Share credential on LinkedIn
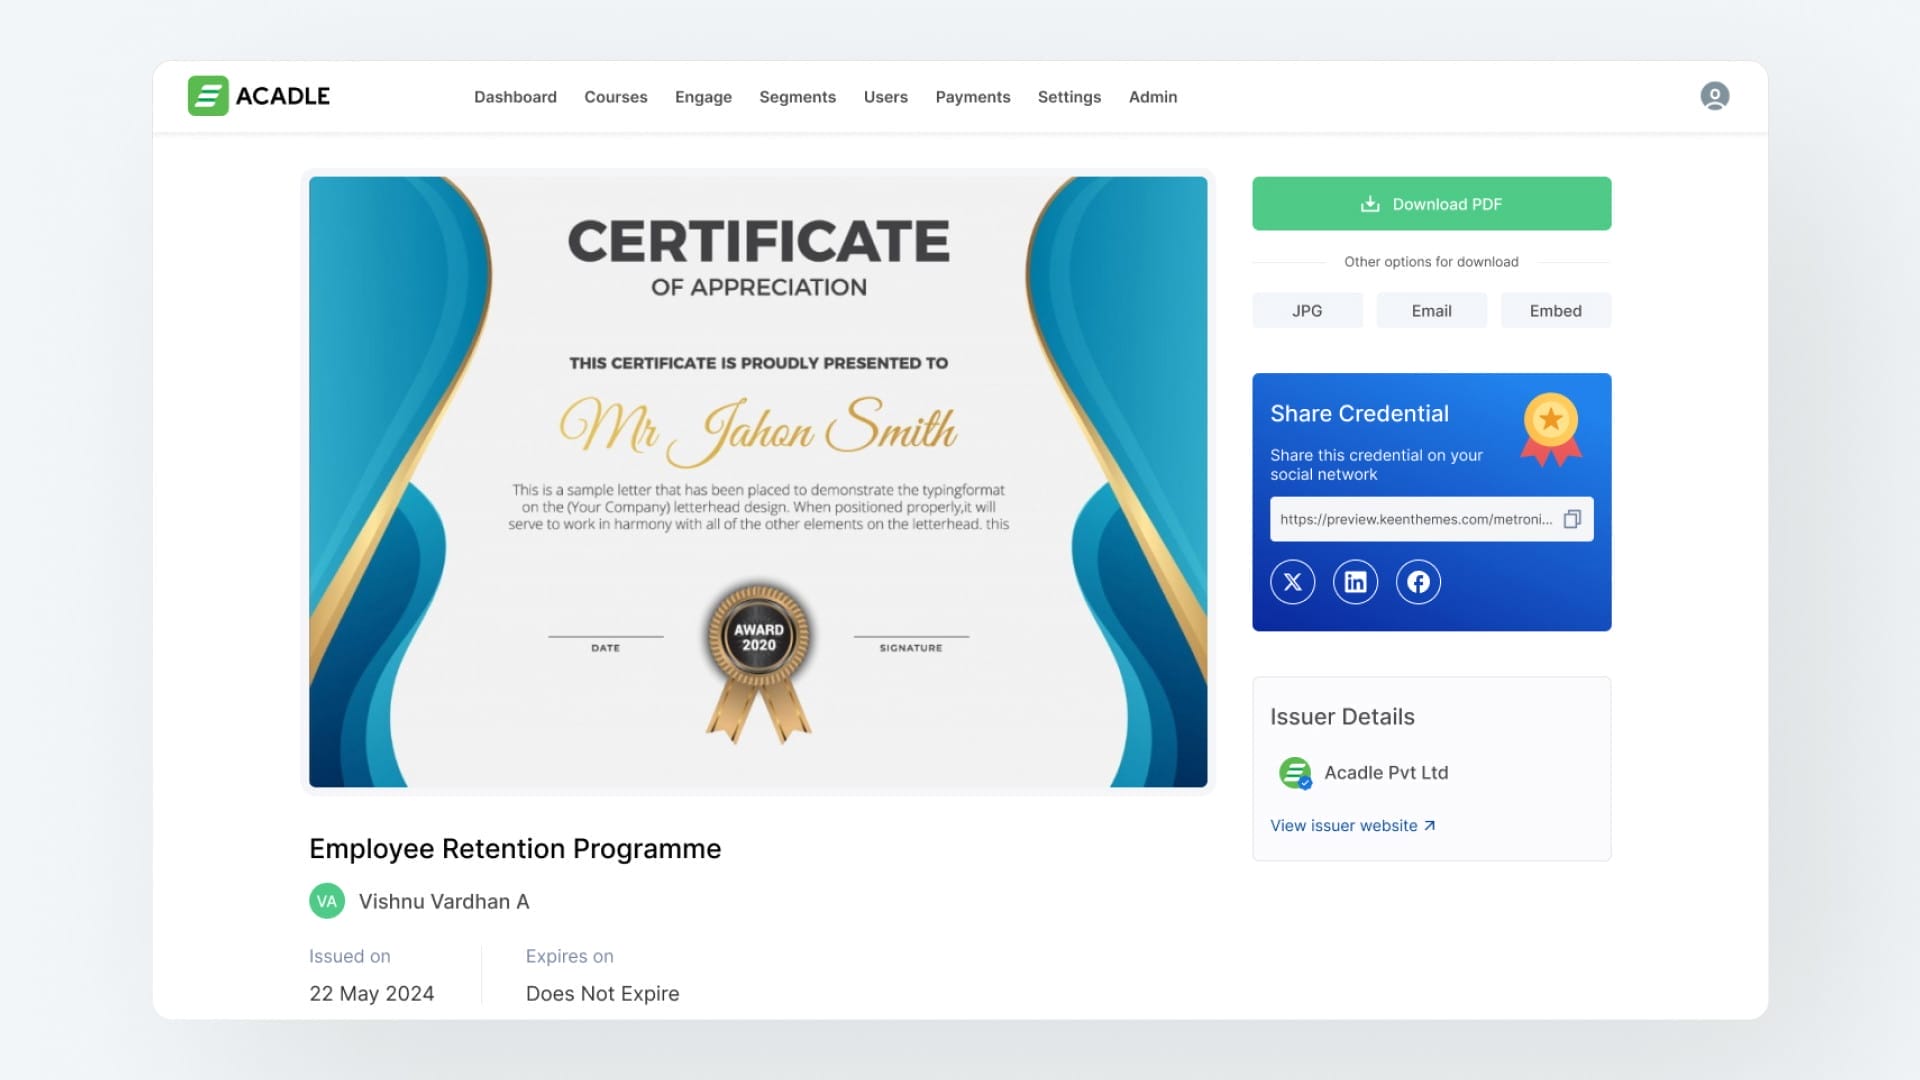 [1355, 582]
